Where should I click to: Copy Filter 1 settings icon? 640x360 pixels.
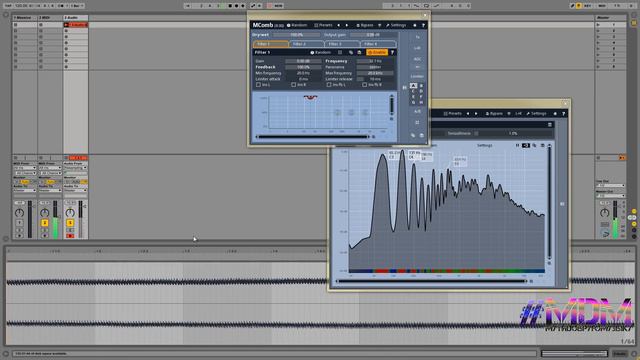(351, 53)
